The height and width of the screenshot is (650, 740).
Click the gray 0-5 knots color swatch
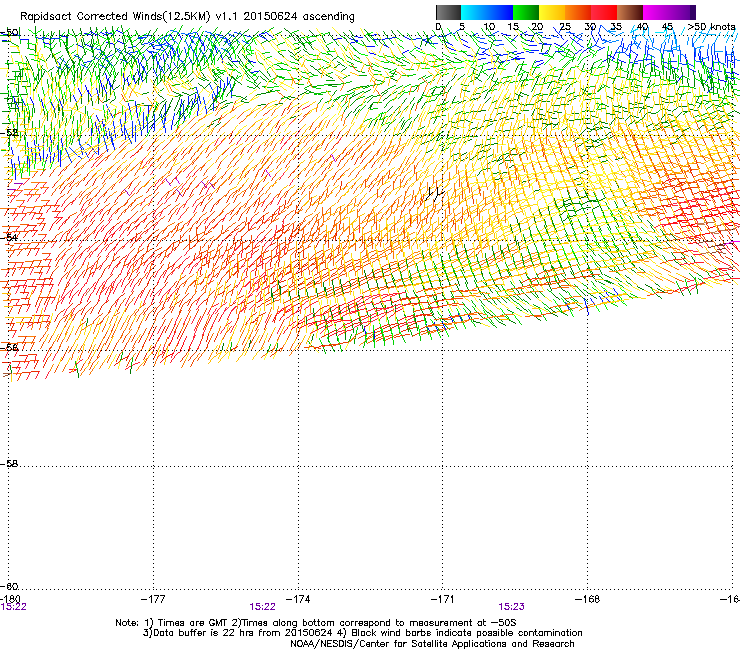point(448,12)
